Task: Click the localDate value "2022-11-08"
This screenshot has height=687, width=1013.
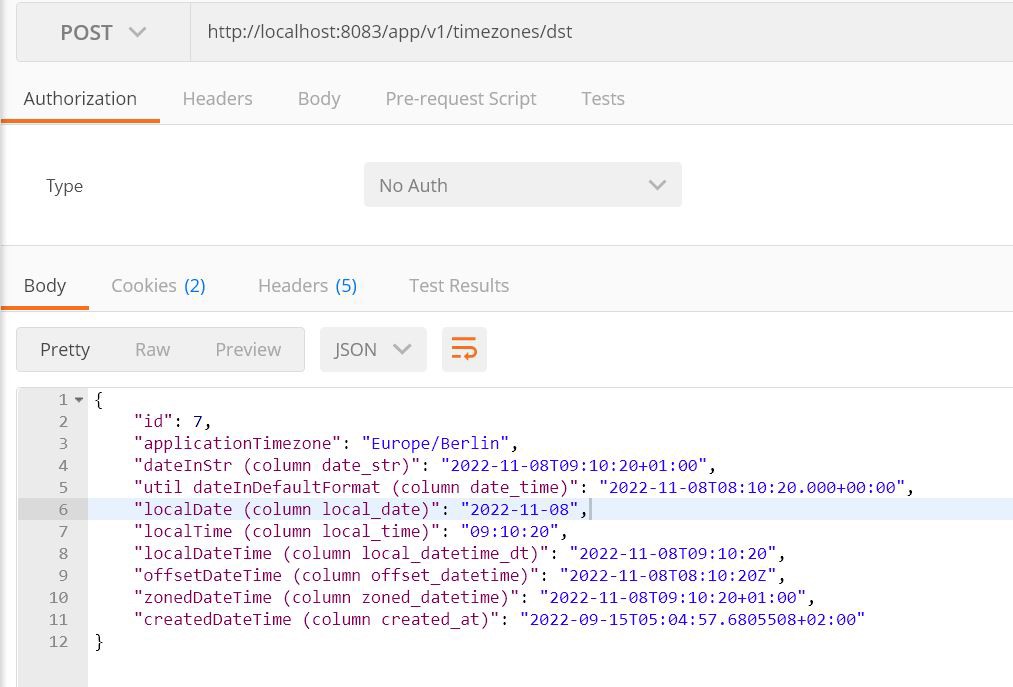Action: (519, 509)
